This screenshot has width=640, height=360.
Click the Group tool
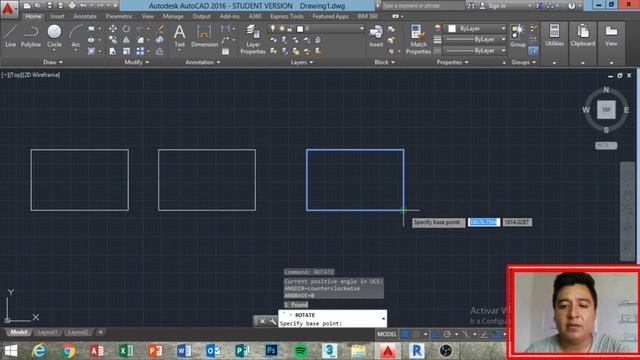(x=518, y=36)
